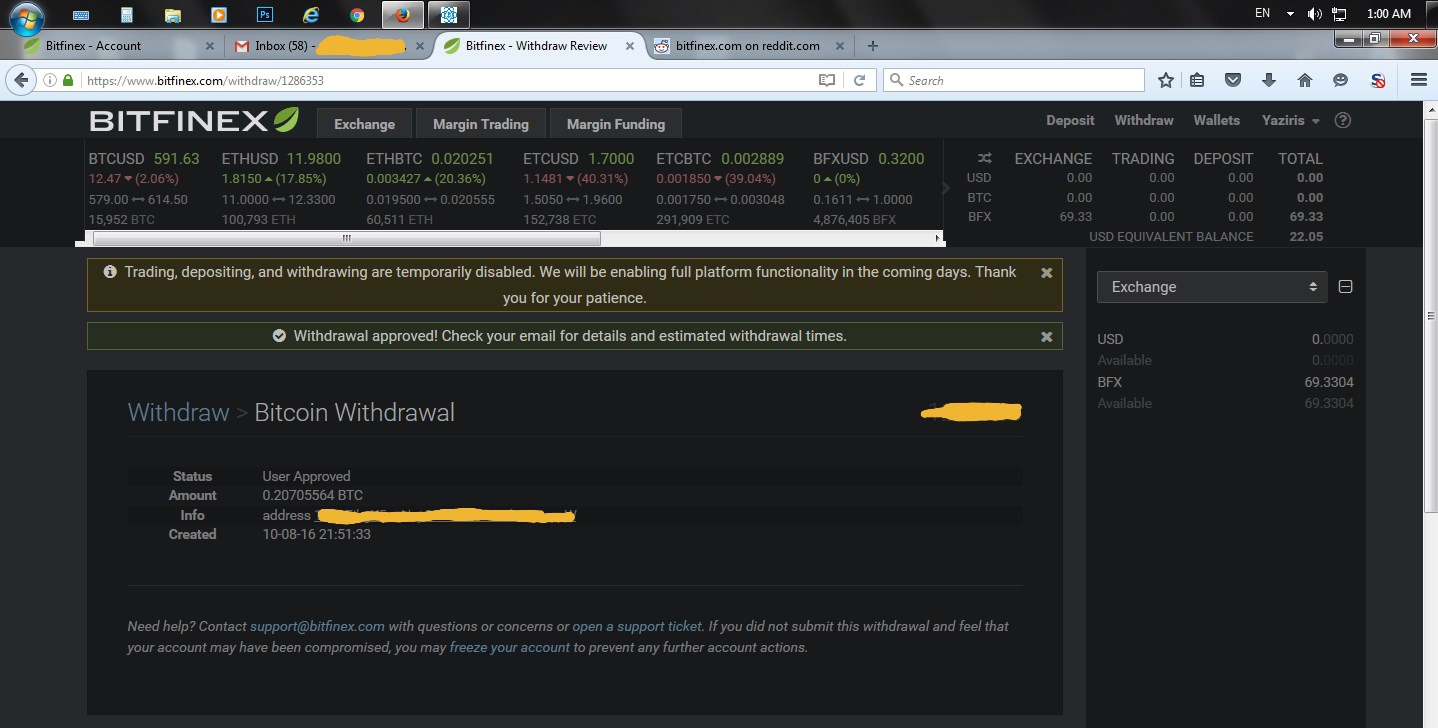The width and height of the screenshot is (1438, 728).
Task: Select the BTCUSD ticker
Action: pyautogui.click(x=144, y=188)
